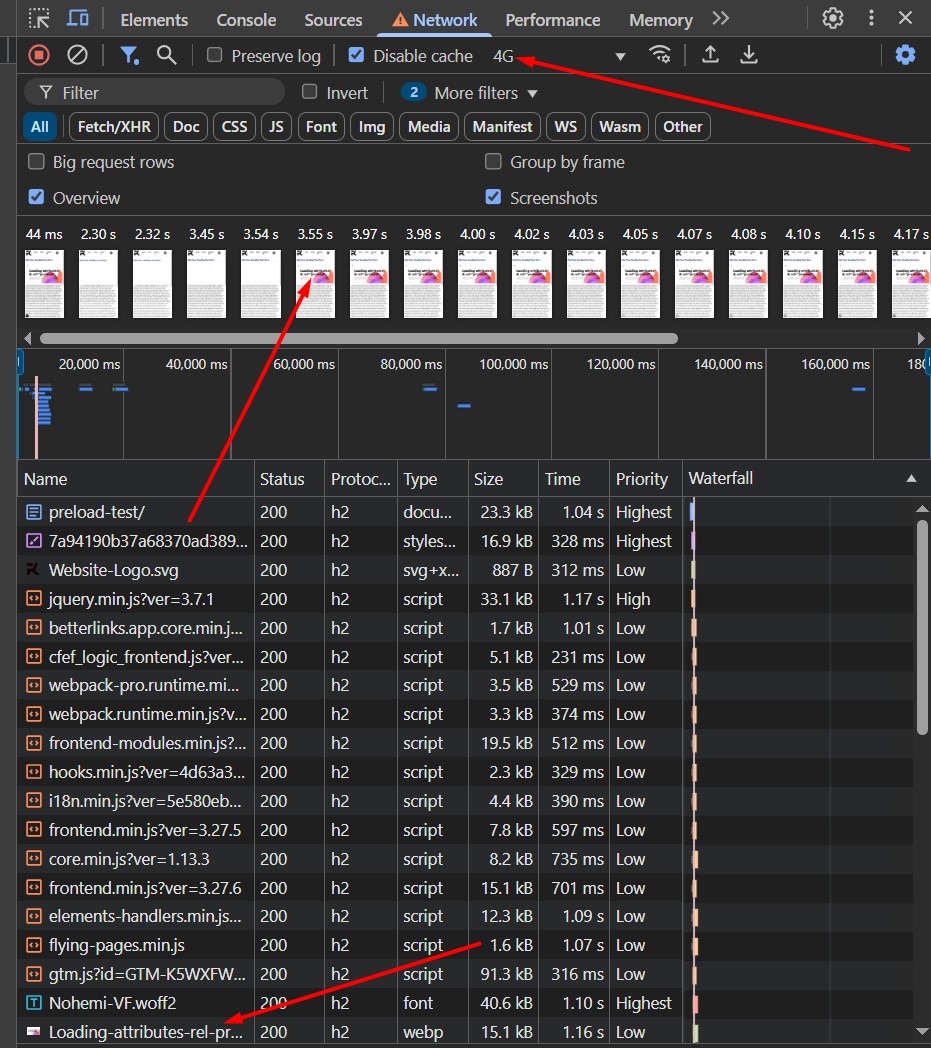Screen dimensions: 931x1048
Task: Toggle the device toolbar icon
Action: click(x=78, y=18)
